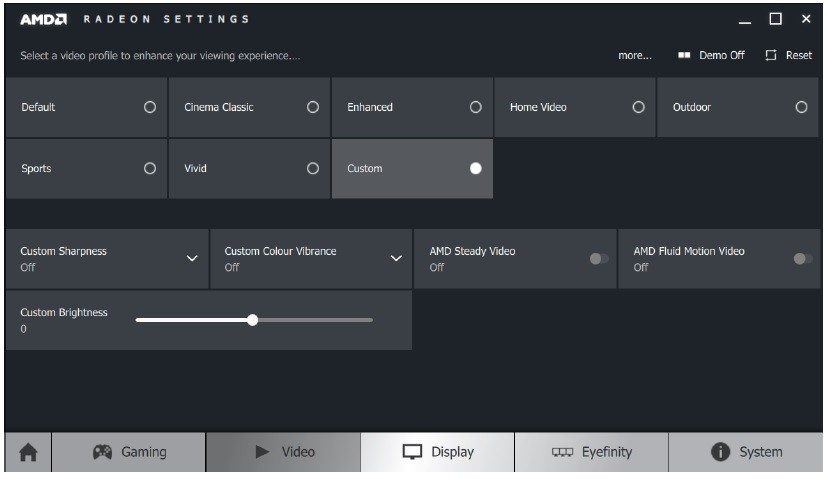Enable the AMD Steady Video switch
Viewport: 827px width, 479px height.
(x=599, y=258)
